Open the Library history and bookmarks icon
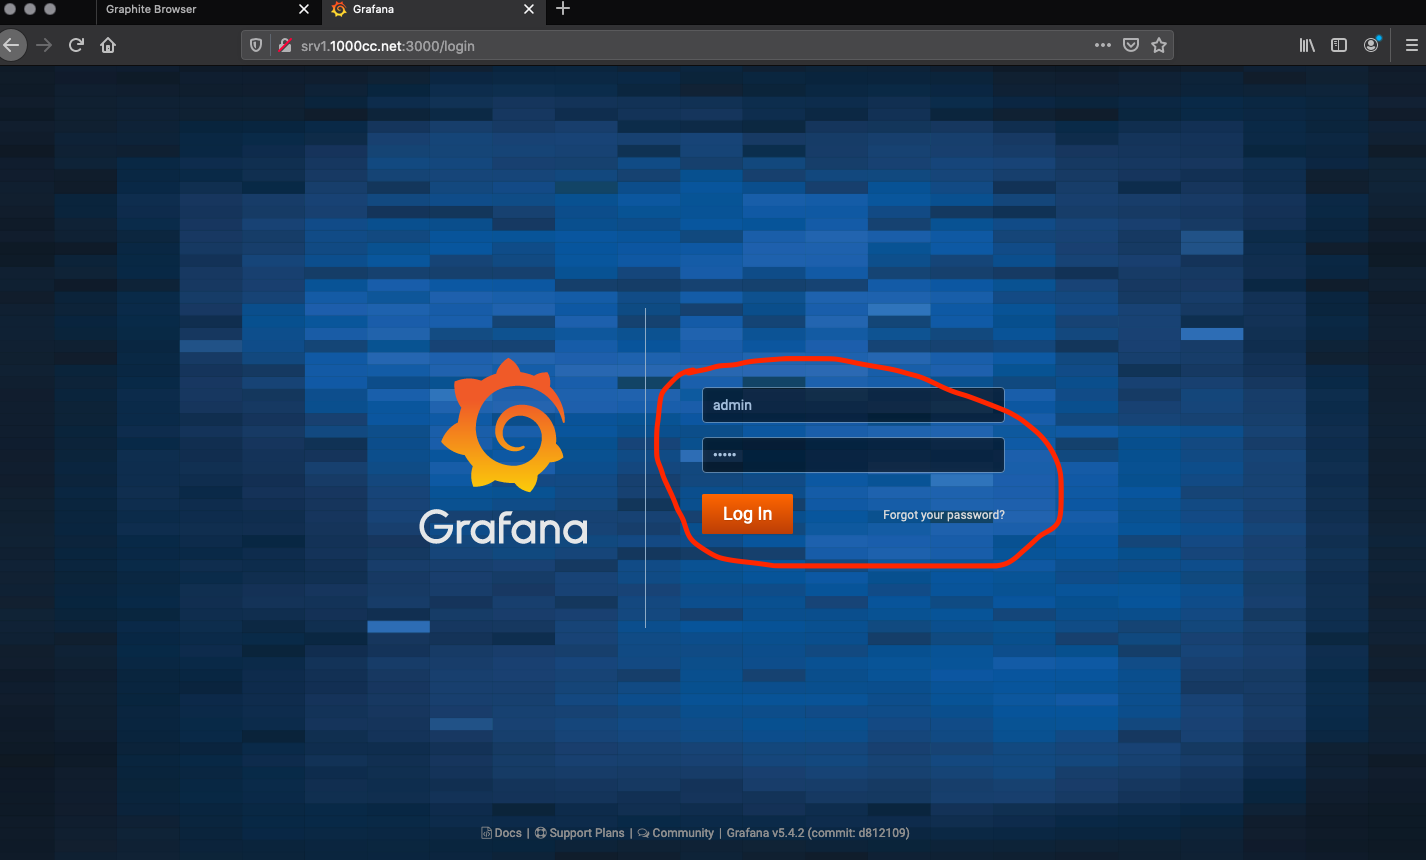This screenshot has width=1426, height=860. pos(1307,45)
